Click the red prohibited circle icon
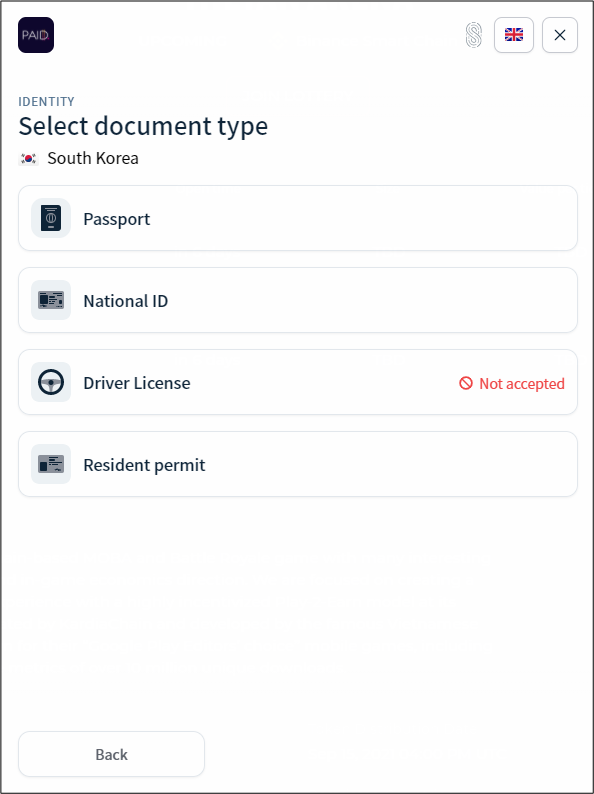The image size is (594, 794). pos(466,383)
